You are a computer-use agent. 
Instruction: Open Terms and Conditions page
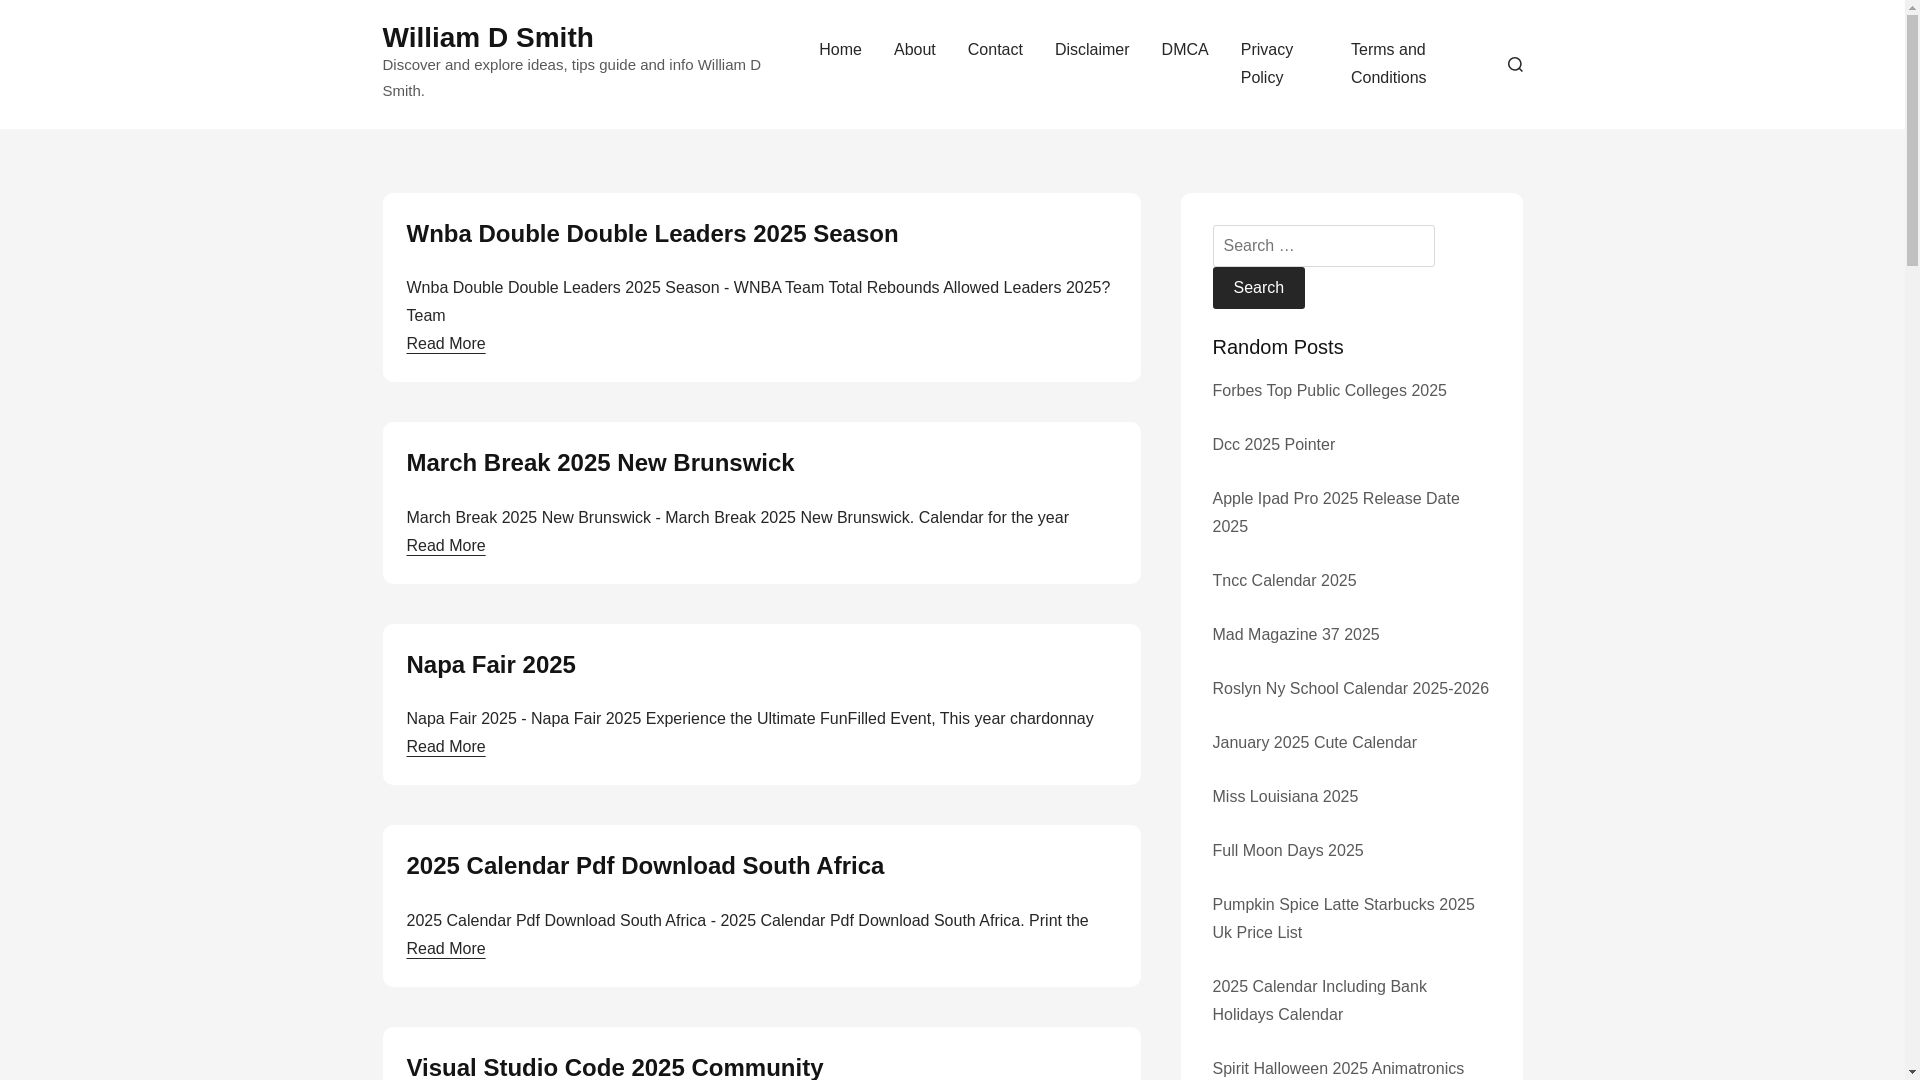[x=1388, y=63]
